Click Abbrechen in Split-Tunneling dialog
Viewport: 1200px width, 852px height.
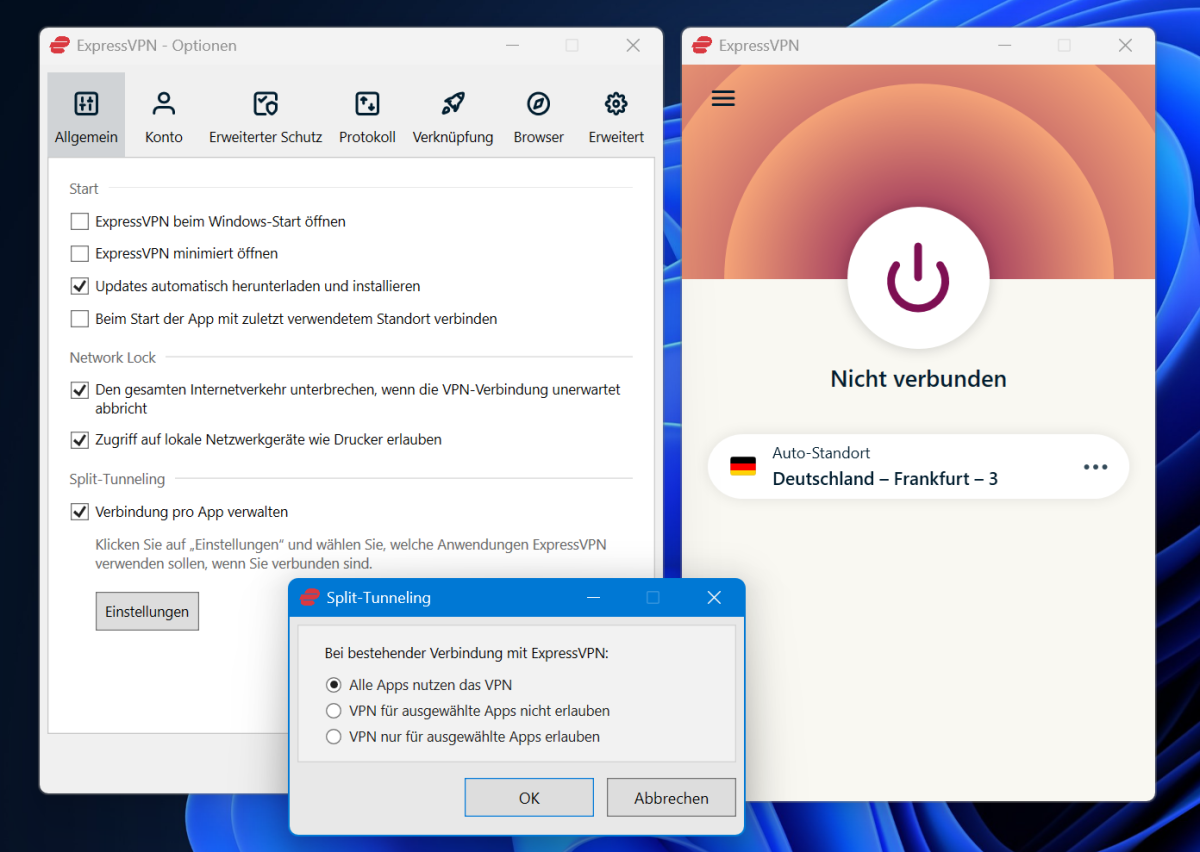pos(671,798)
